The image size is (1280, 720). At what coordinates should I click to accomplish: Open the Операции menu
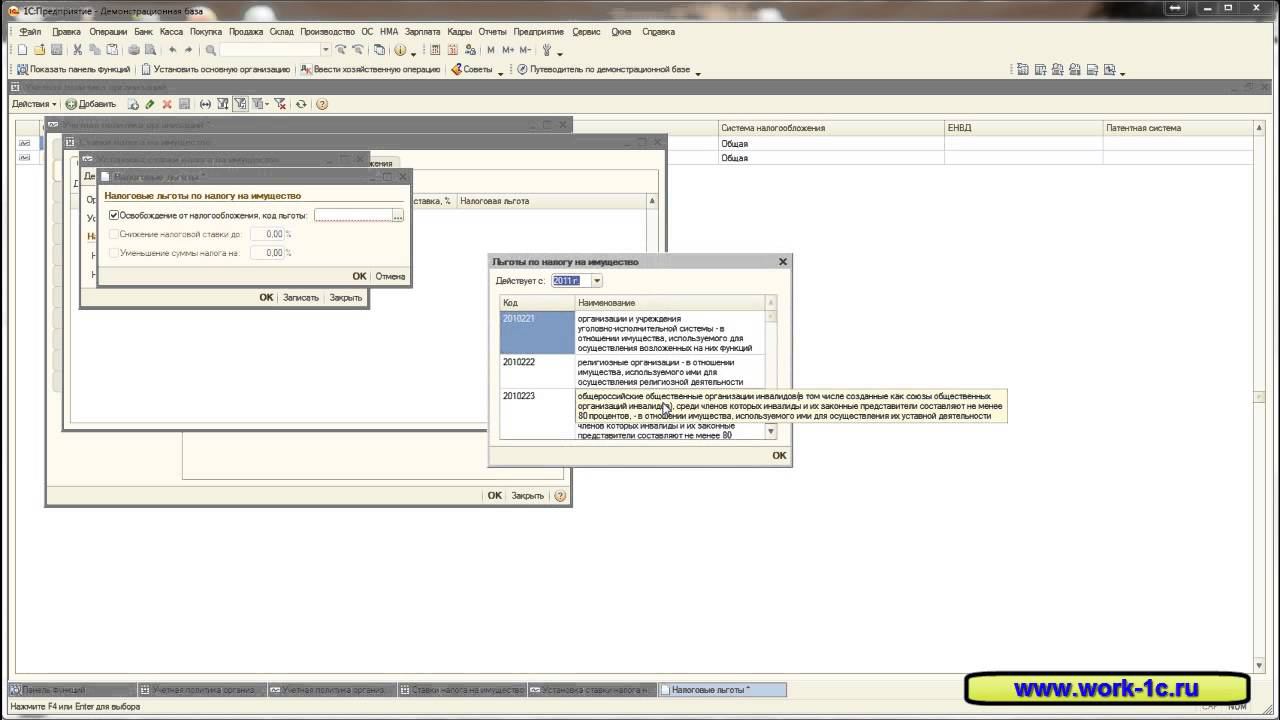[x=108, y=32]
